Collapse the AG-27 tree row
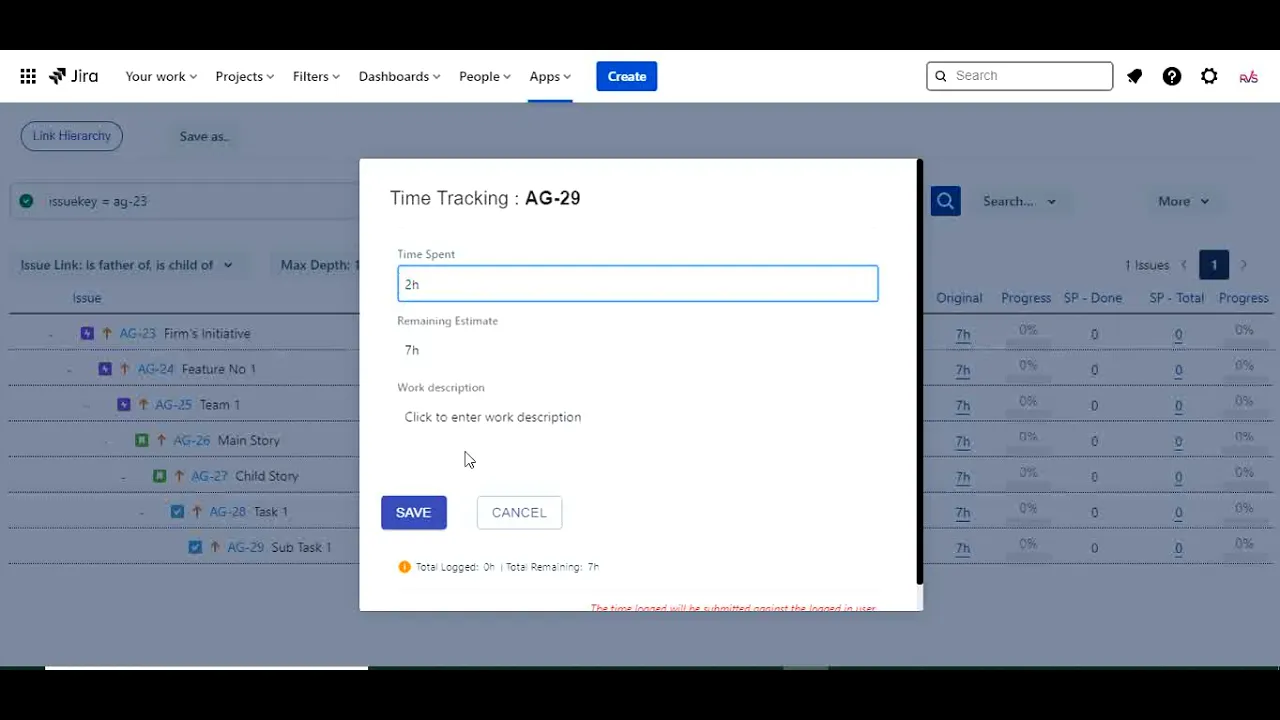 [x=122, y=477]
